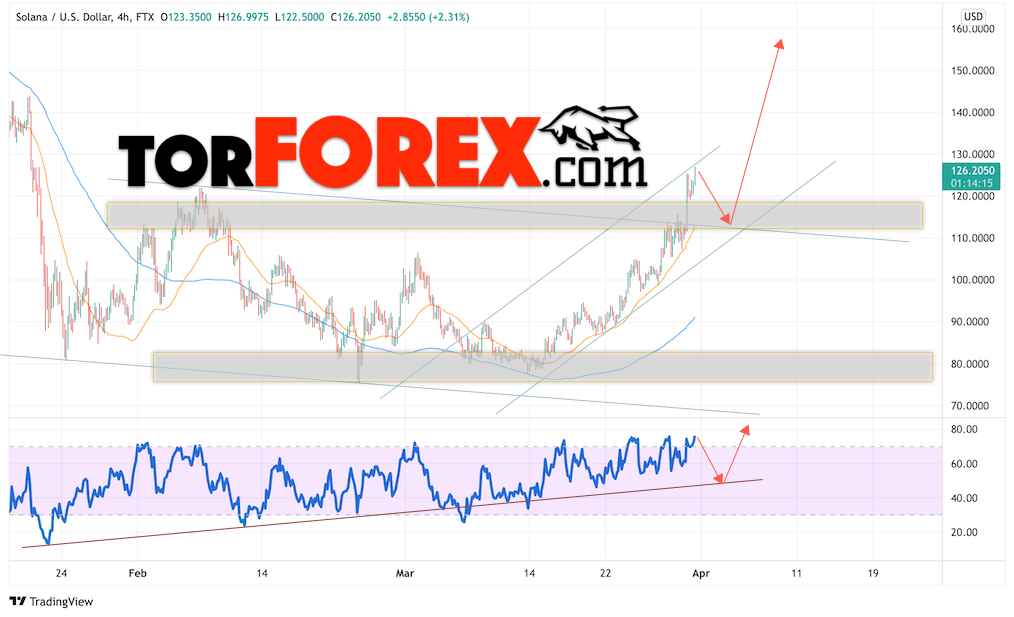Click the 130.0000 price axis label

pyautogui.click(x=972, y=155)
